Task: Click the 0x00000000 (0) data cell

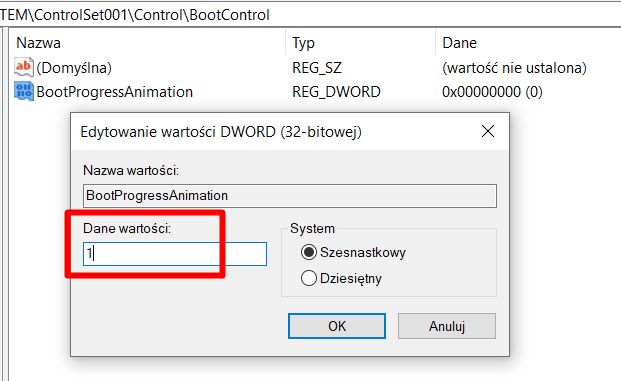Action: pyautogui.click(x=492, y=92)
